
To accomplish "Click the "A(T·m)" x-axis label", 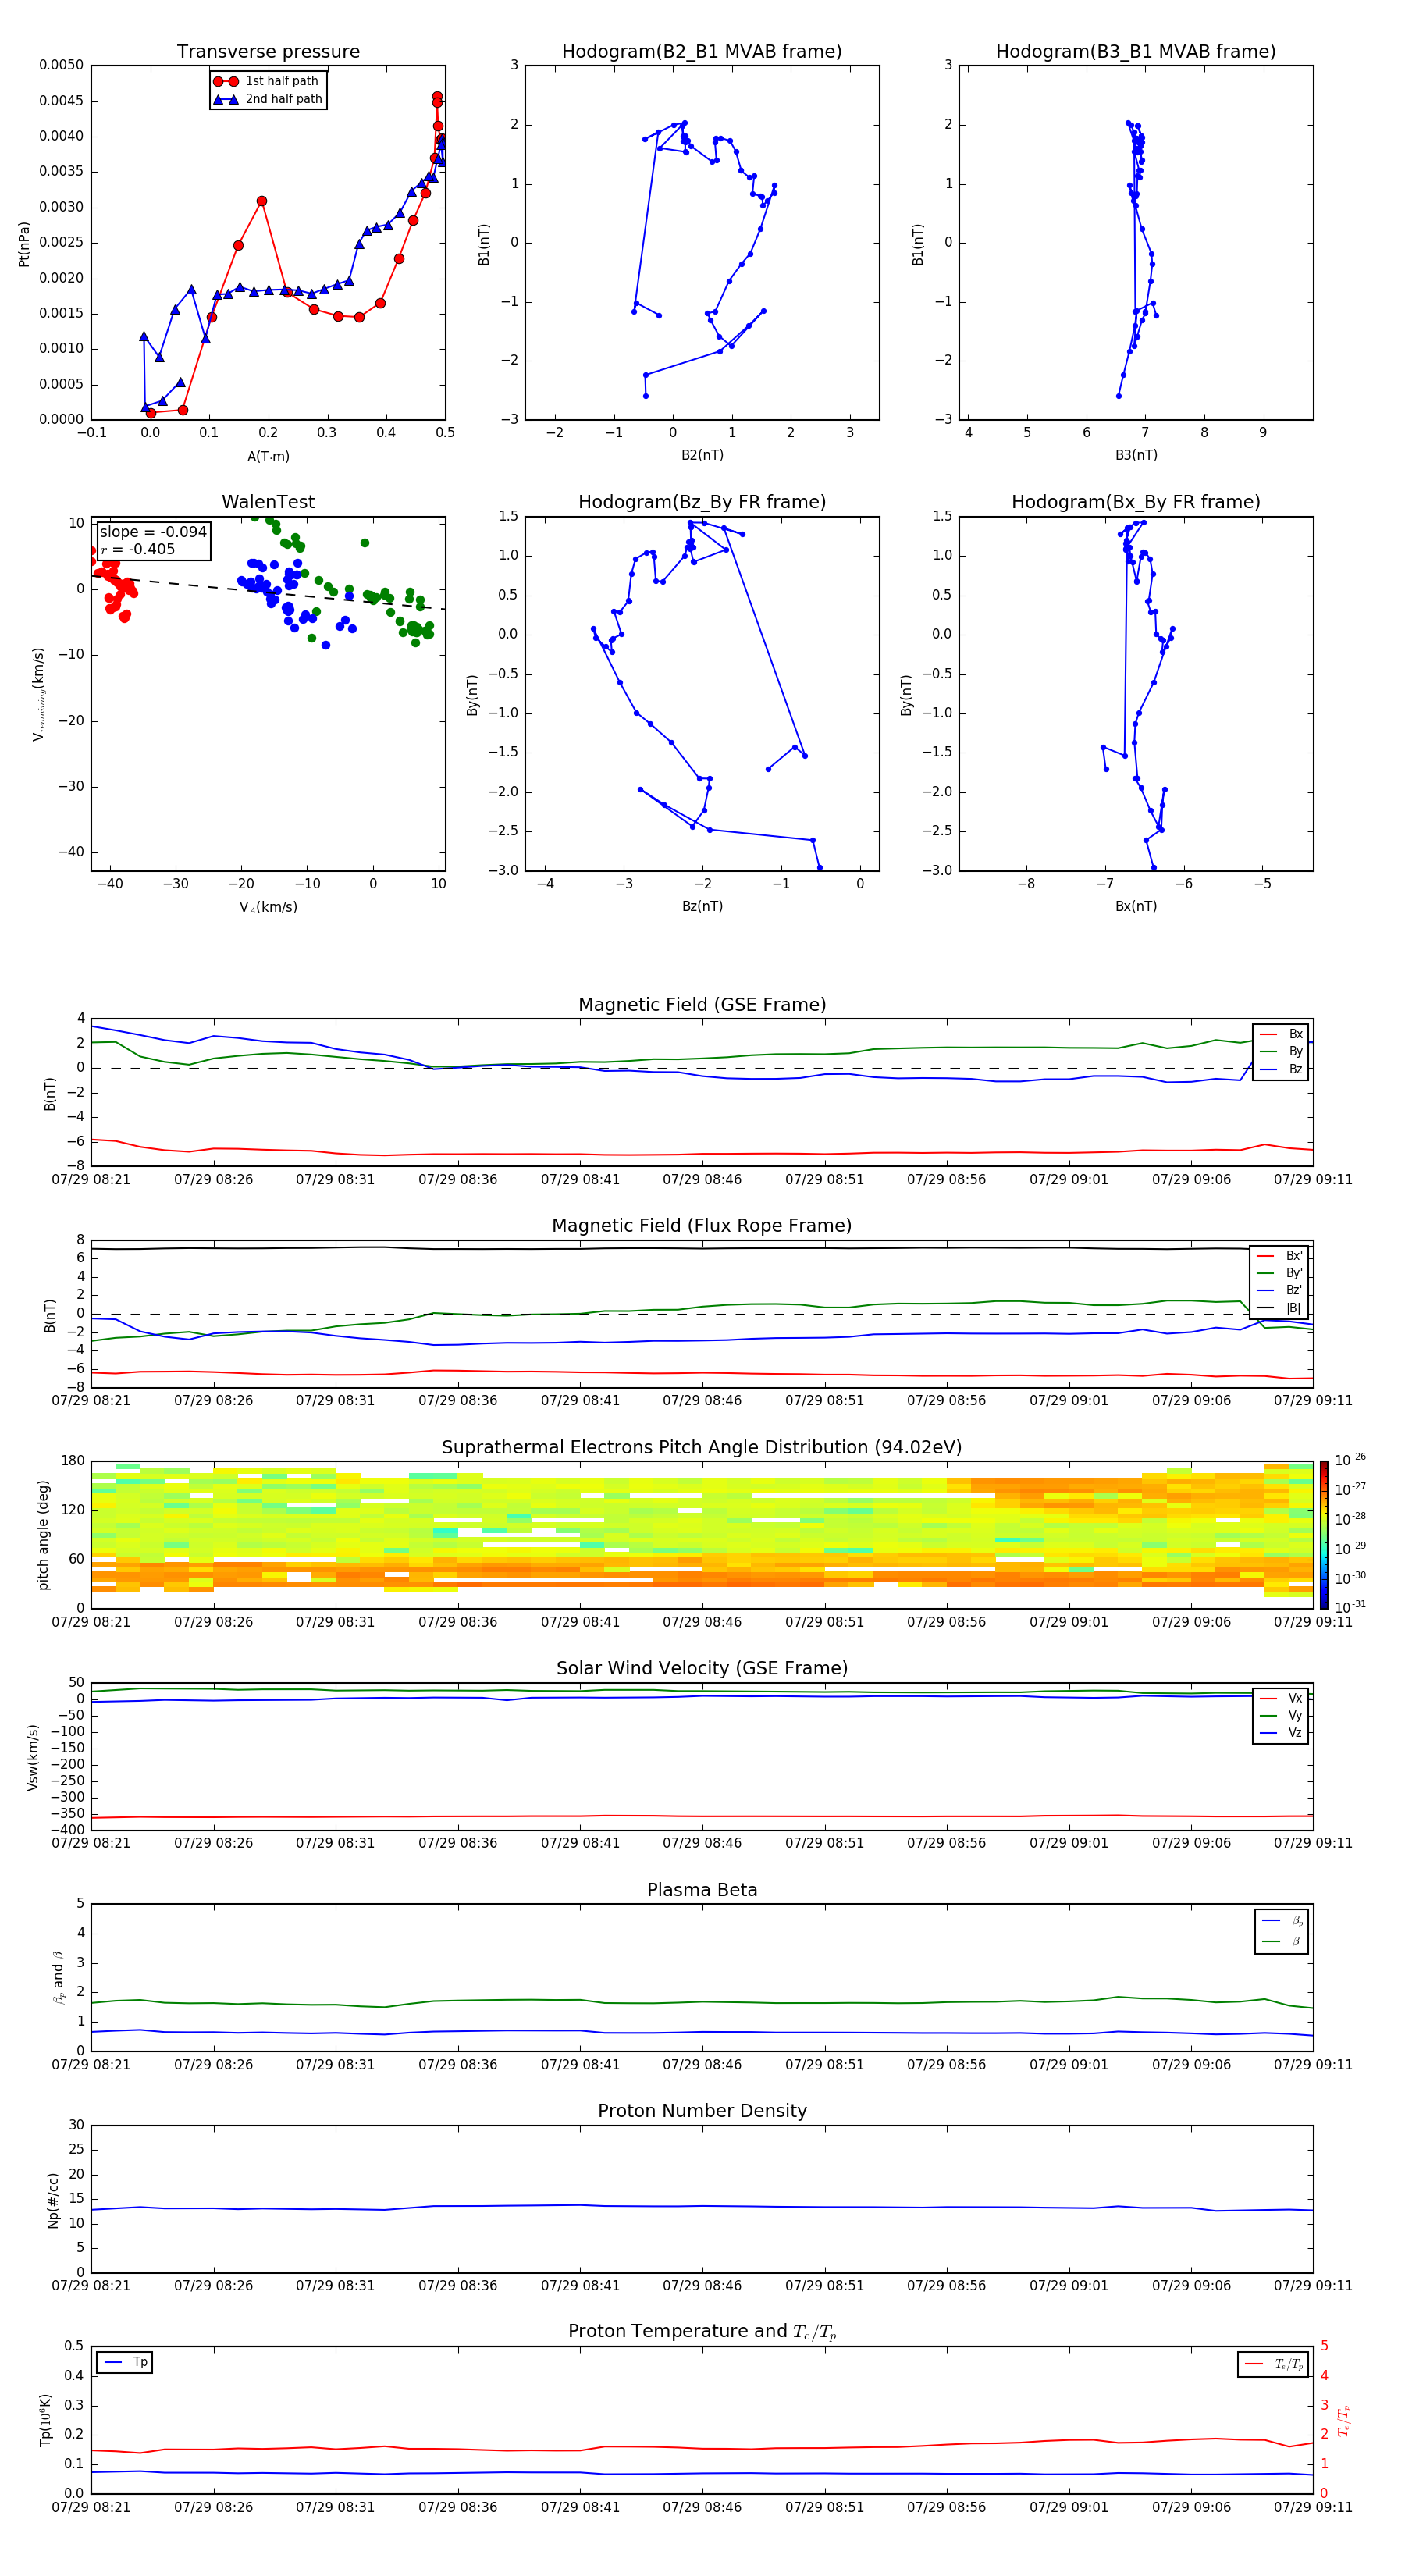I will [268, 456].
